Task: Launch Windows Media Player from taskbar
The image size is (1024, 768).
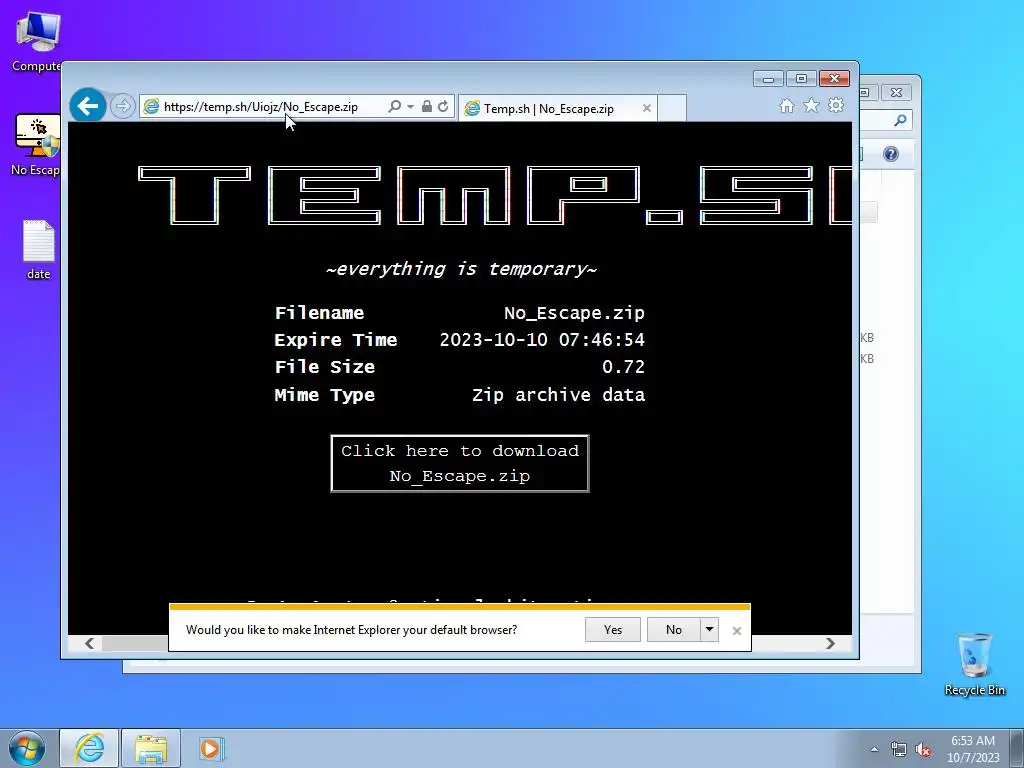Action: [x=211, y=748]
